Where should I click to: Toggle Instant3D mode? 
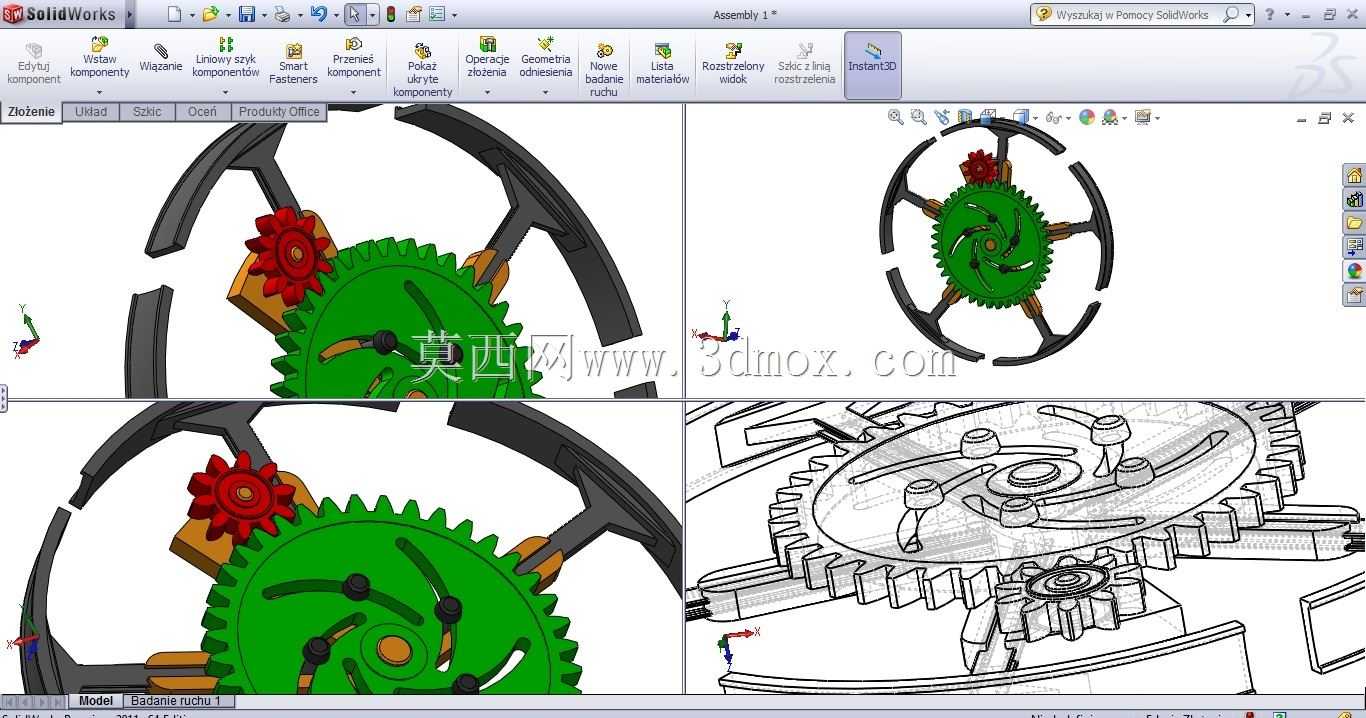click(x=873, y=65)
